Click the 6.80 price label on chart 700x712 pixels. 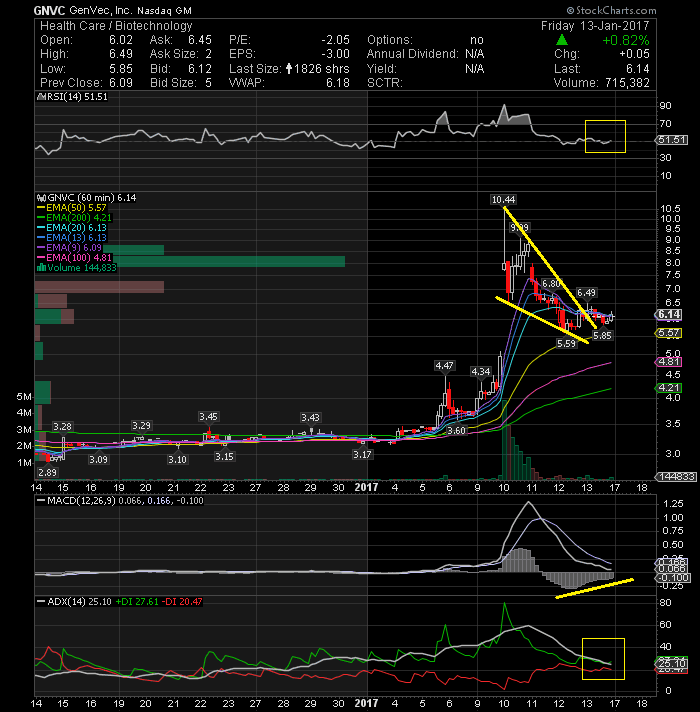click(x=552, y=284)
